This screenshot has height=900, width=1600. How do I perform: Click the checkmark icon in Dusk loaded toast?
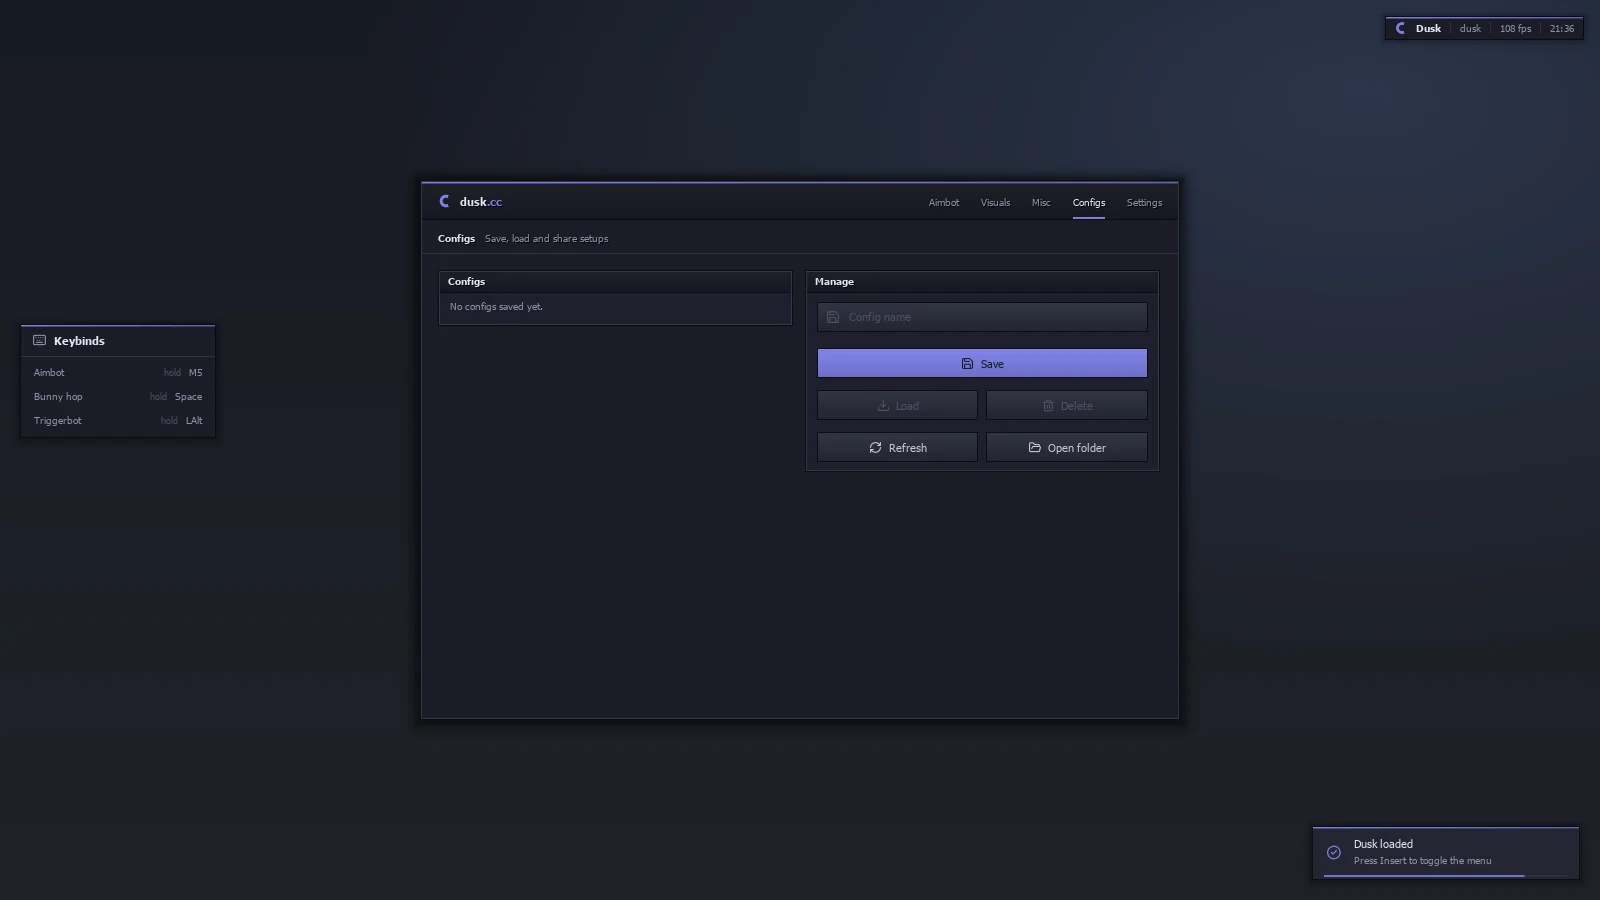1334,853
